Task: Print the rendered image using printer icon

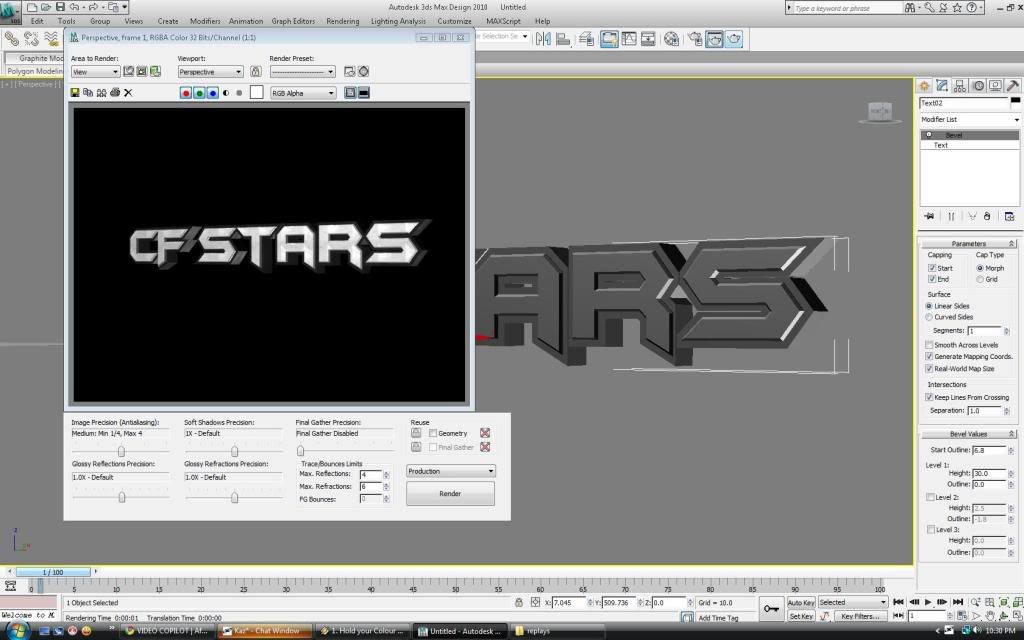Action: point(114,93)
